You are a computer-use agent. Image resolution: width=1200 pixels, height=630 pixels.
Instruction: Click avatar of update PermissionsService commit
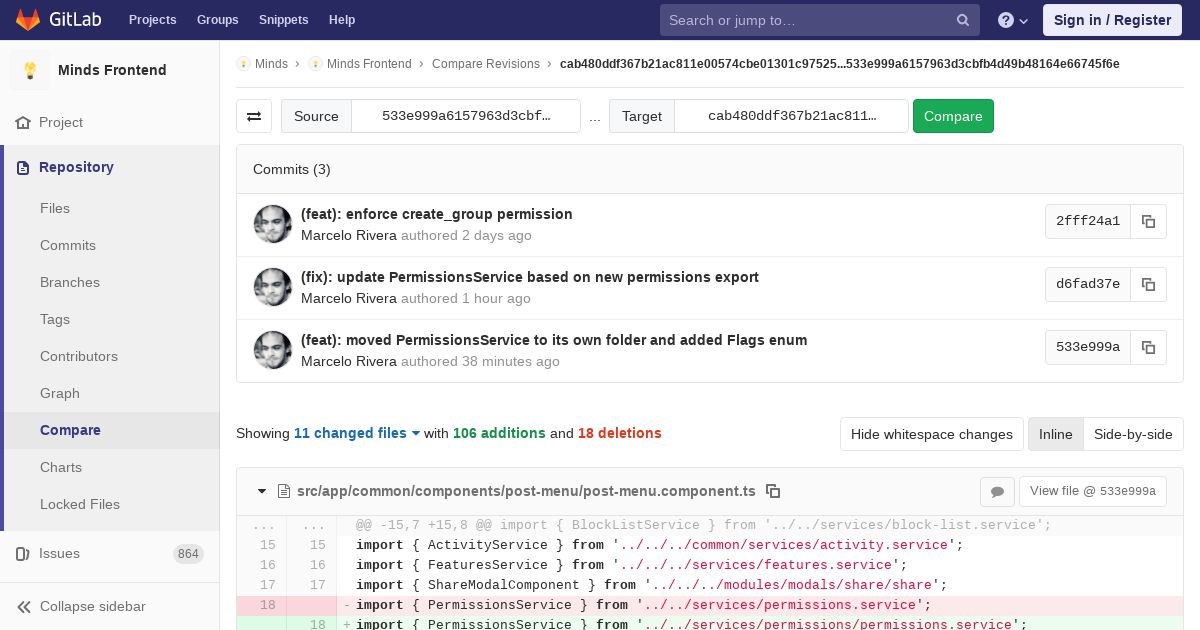(x=273, y=287)
